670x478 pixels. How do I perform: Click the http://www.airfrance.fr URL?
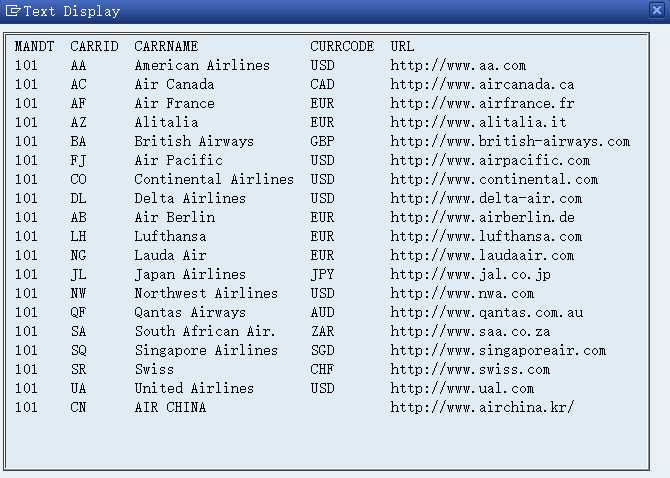point(482,103)
